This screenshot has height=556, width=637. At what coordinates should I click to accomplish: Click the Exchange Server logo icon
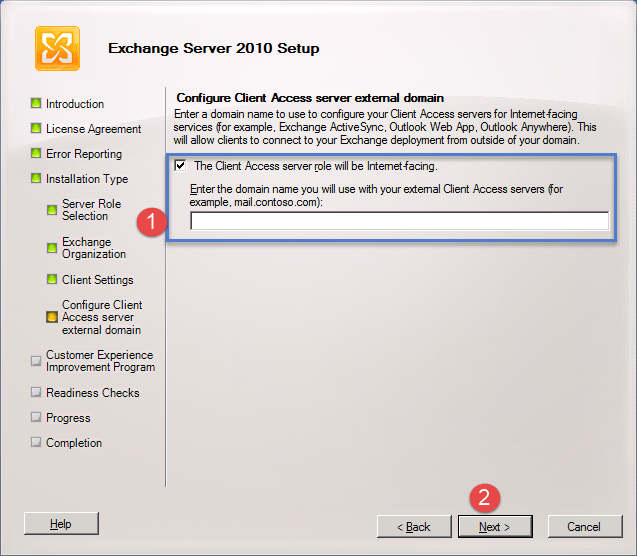point(57,48)
